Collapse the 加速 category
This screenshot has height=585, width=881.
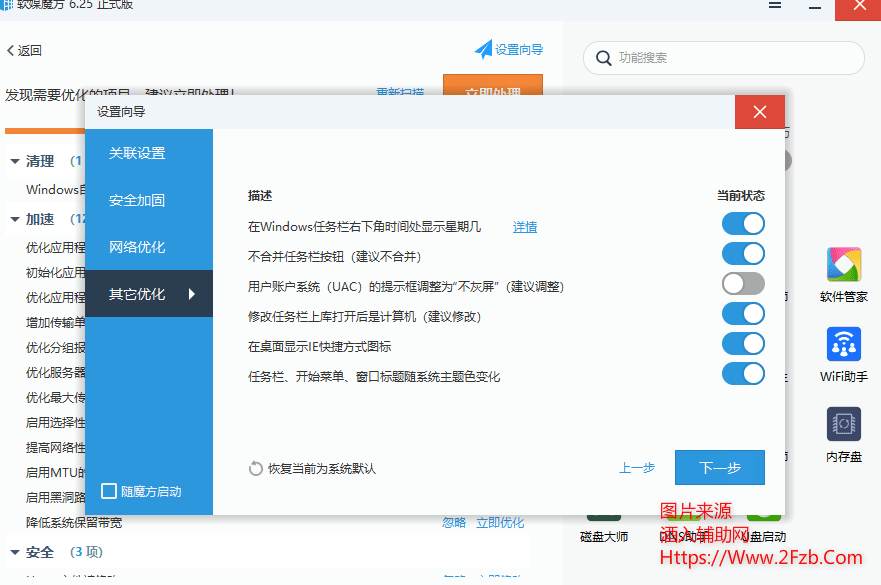(15, 219)
